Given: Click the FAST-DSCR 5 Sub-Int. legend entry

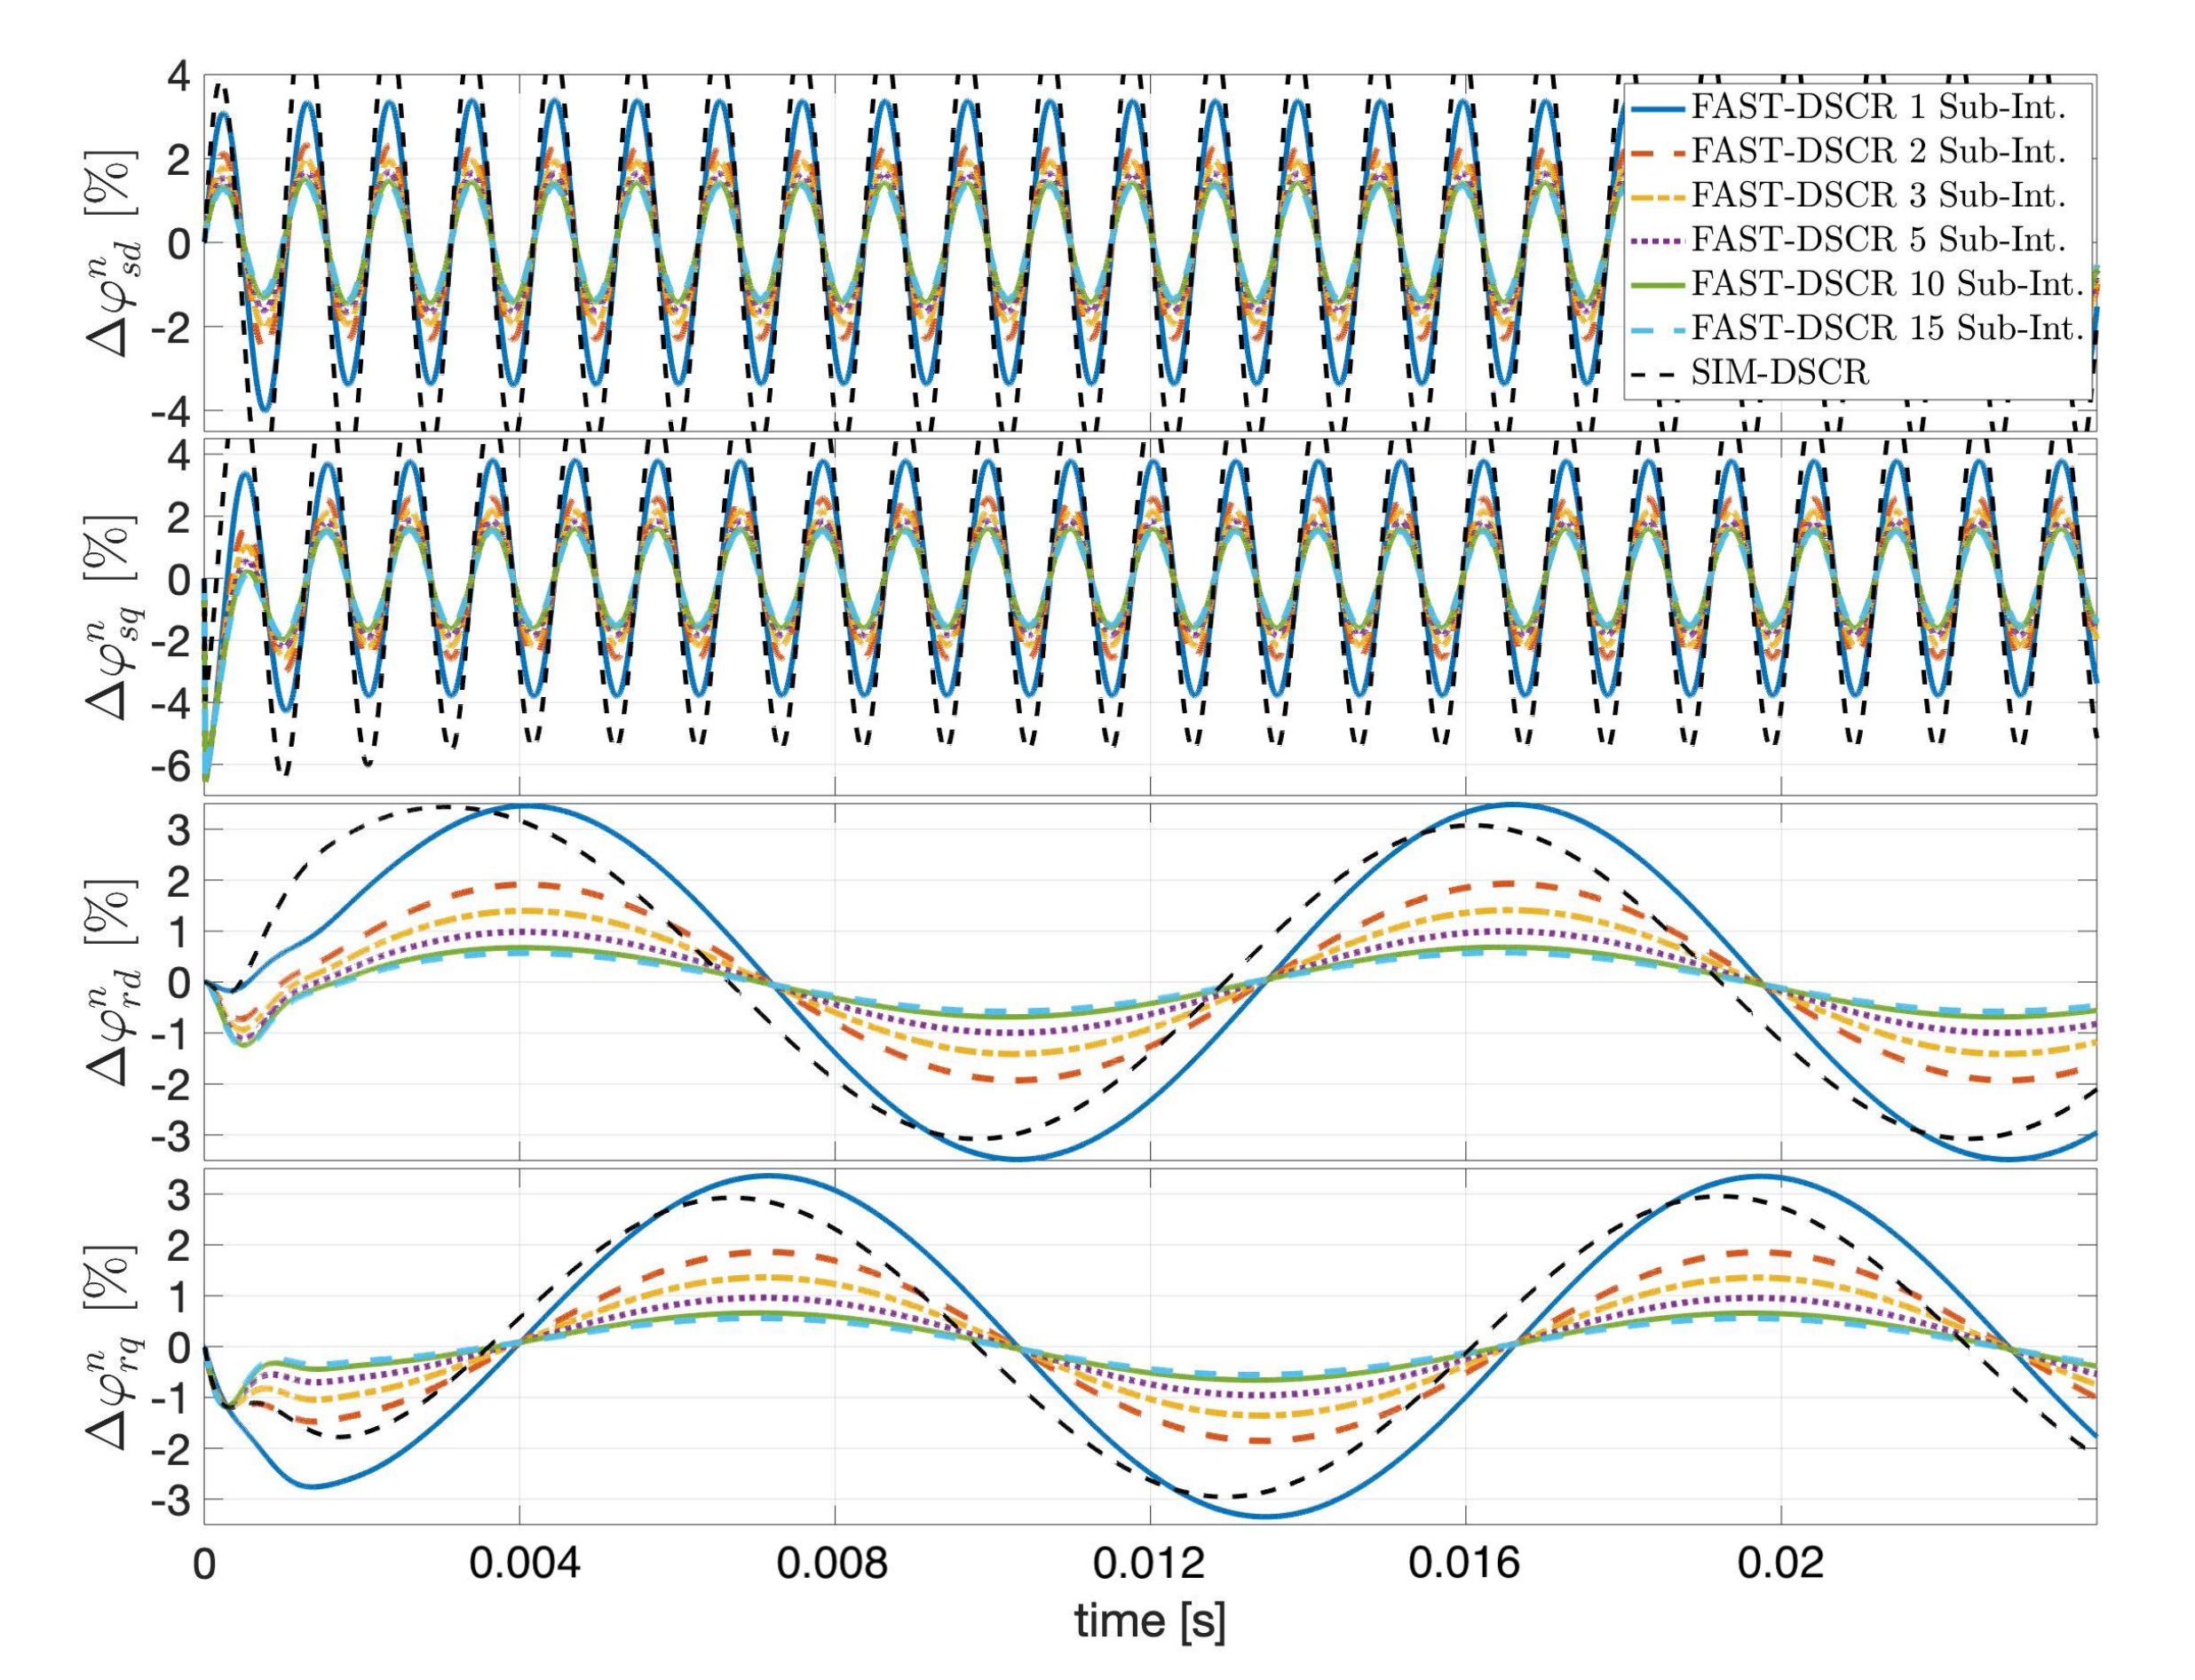Looking at the screenshot, I should click(x=1878, y=240).
